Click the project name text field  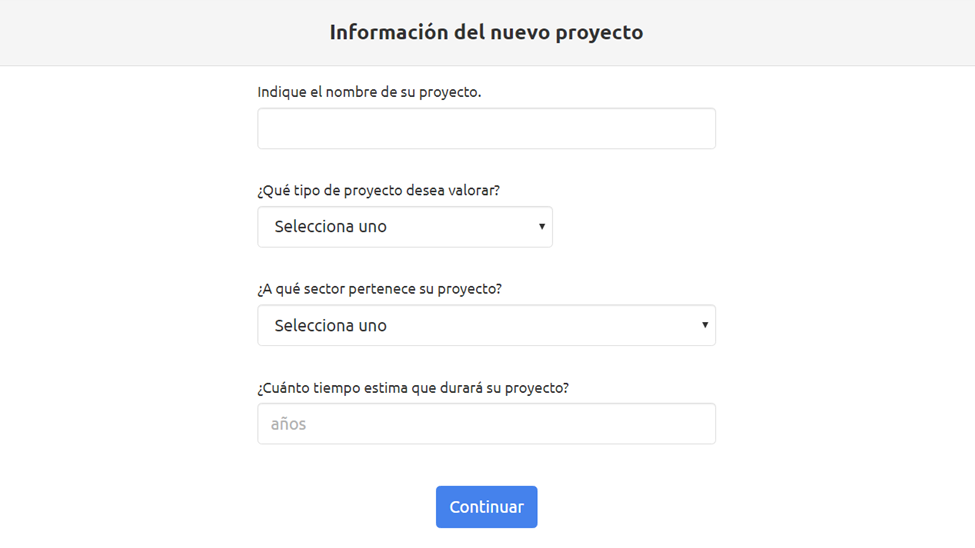(x=486, y=129)
